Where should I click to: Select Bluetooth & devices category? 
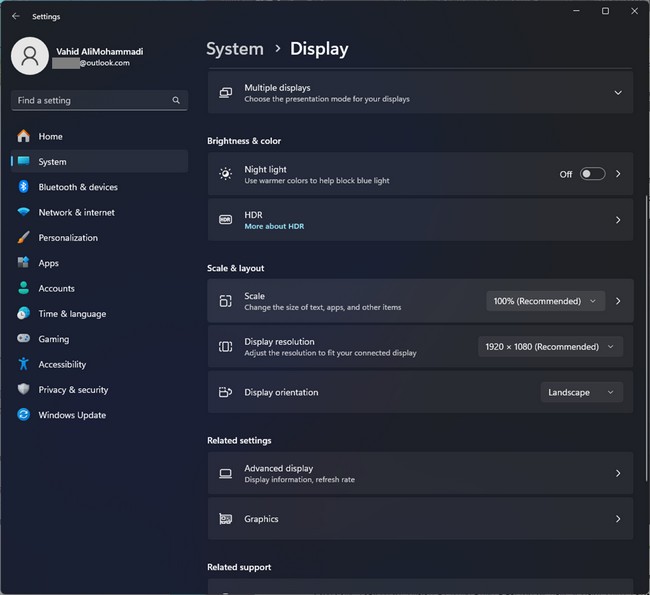coord(99,187)
